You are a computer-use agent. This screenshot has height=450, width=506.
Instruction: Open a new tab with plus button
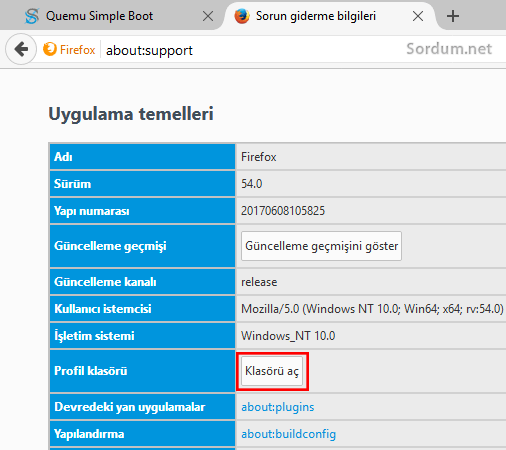(453, 16)
